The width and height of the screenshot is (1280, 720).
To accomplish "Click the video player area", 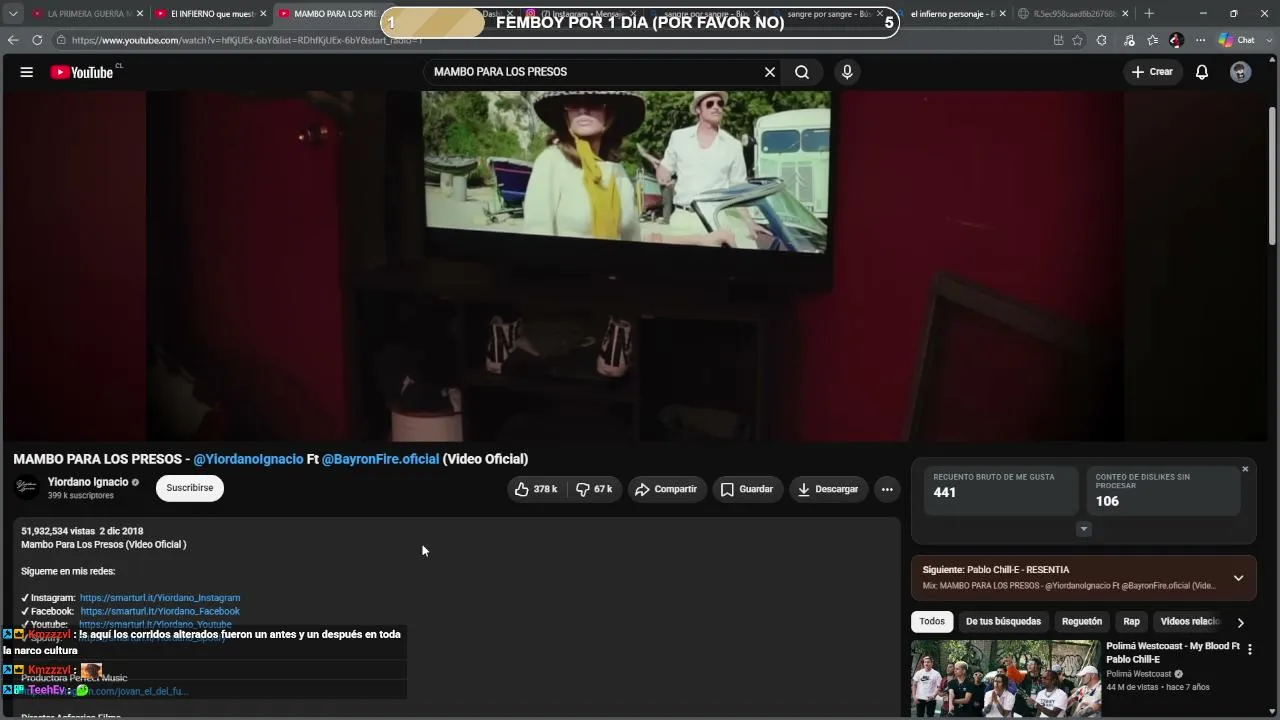I will 635,266.
